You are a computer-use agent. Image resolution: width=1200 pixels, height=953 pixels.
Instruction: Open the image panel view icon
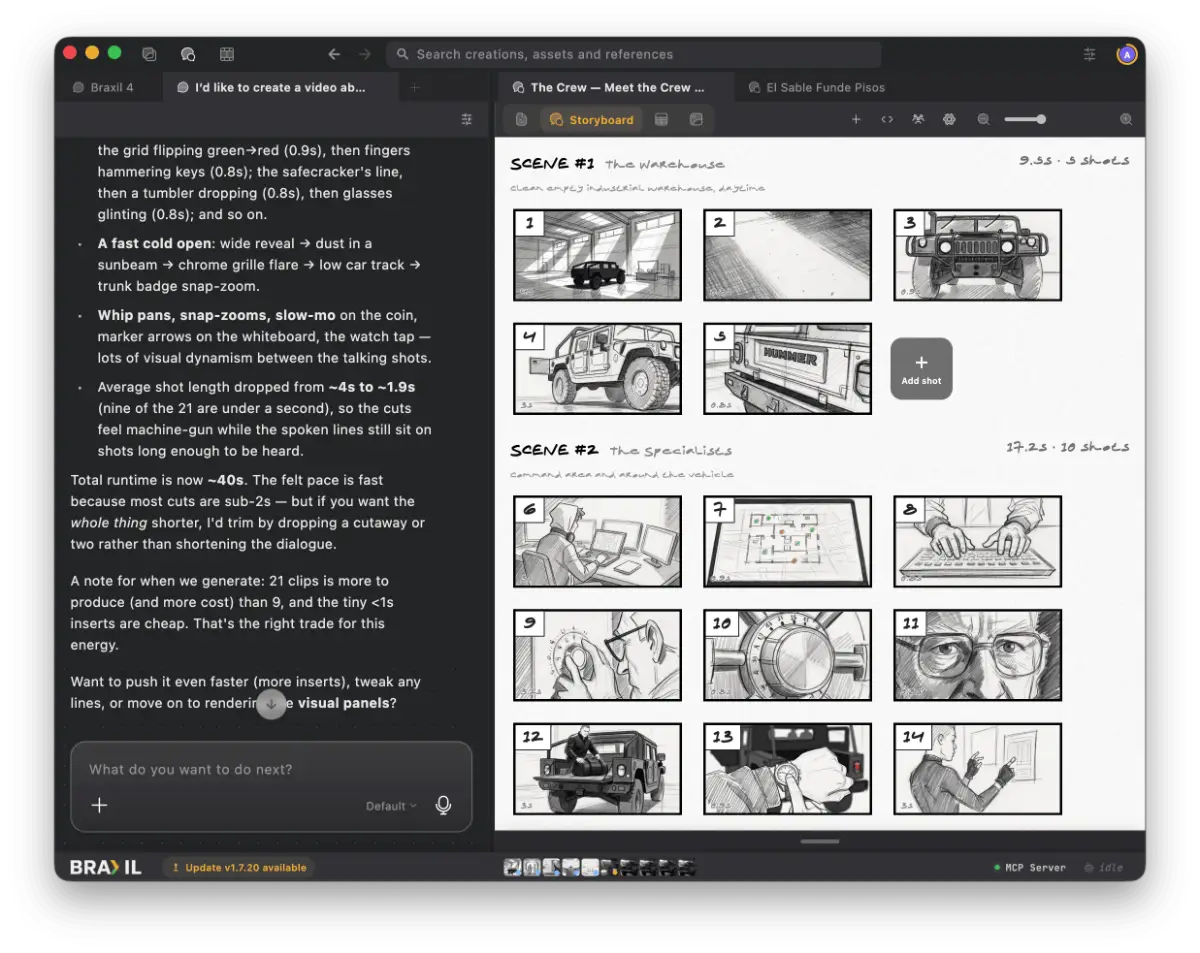[x=696, y=119]
